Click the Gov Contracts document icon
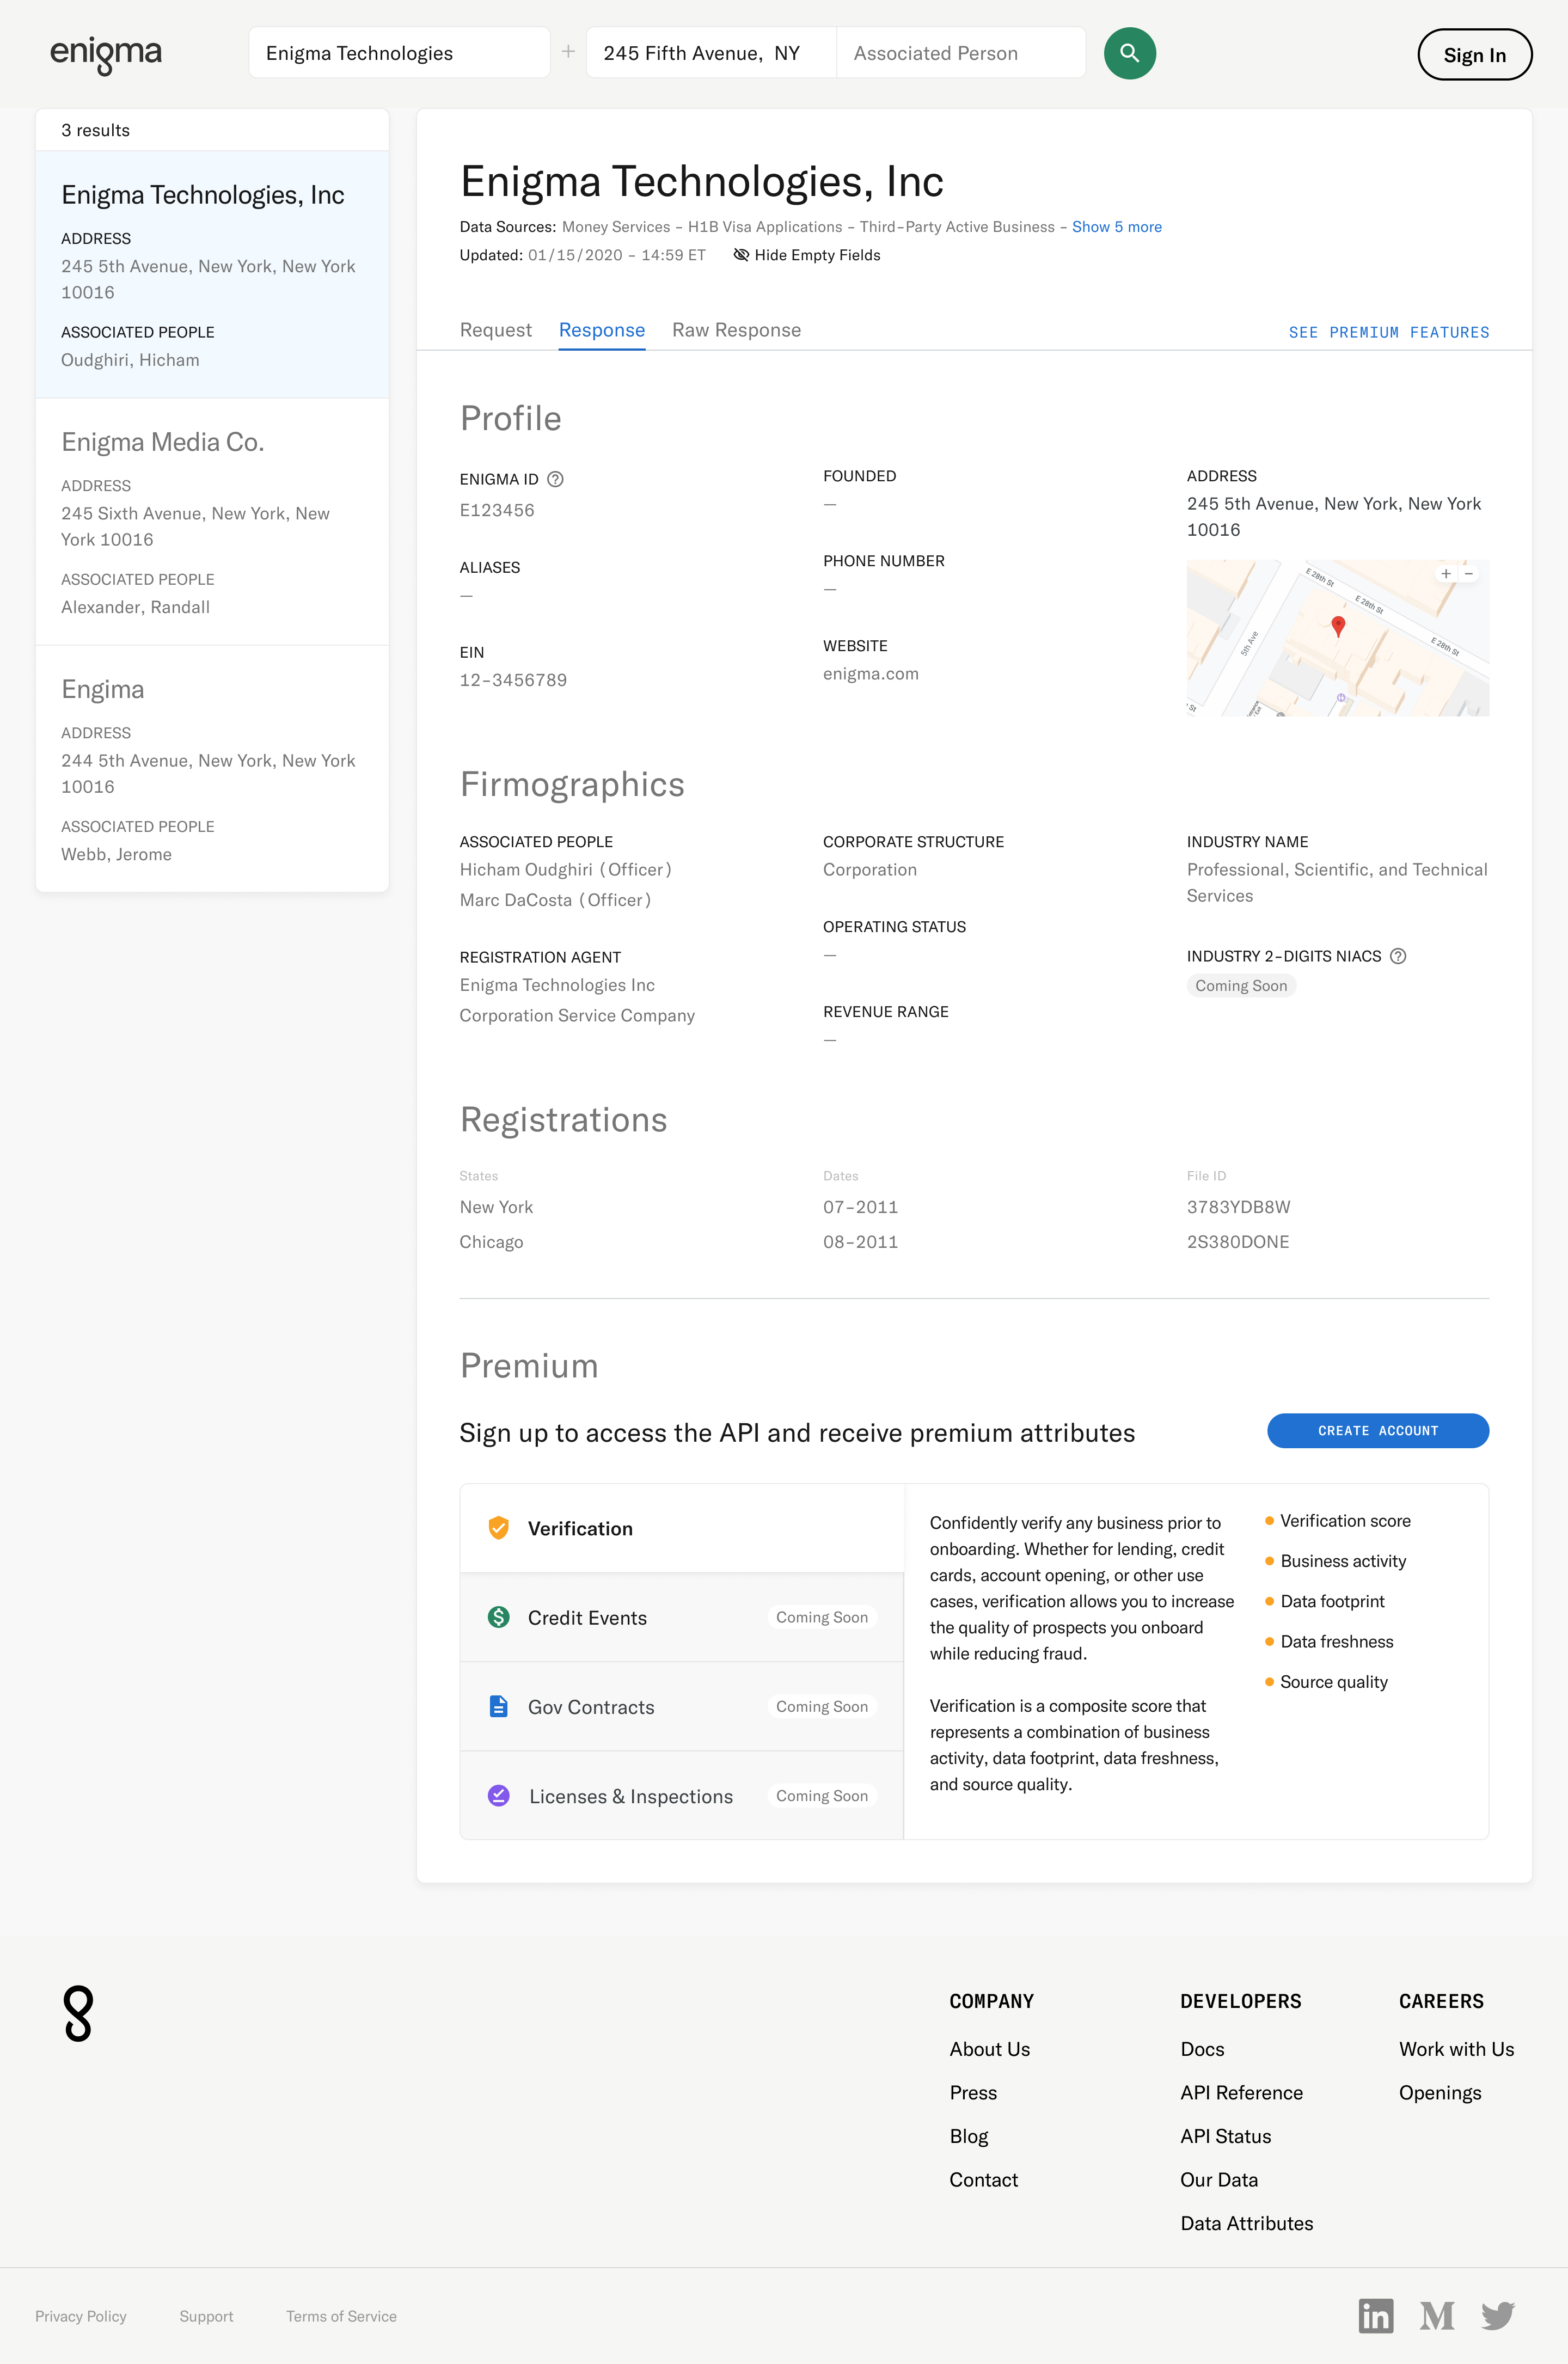This screenshot has width=1568, height=2364. pos(498,1706)
